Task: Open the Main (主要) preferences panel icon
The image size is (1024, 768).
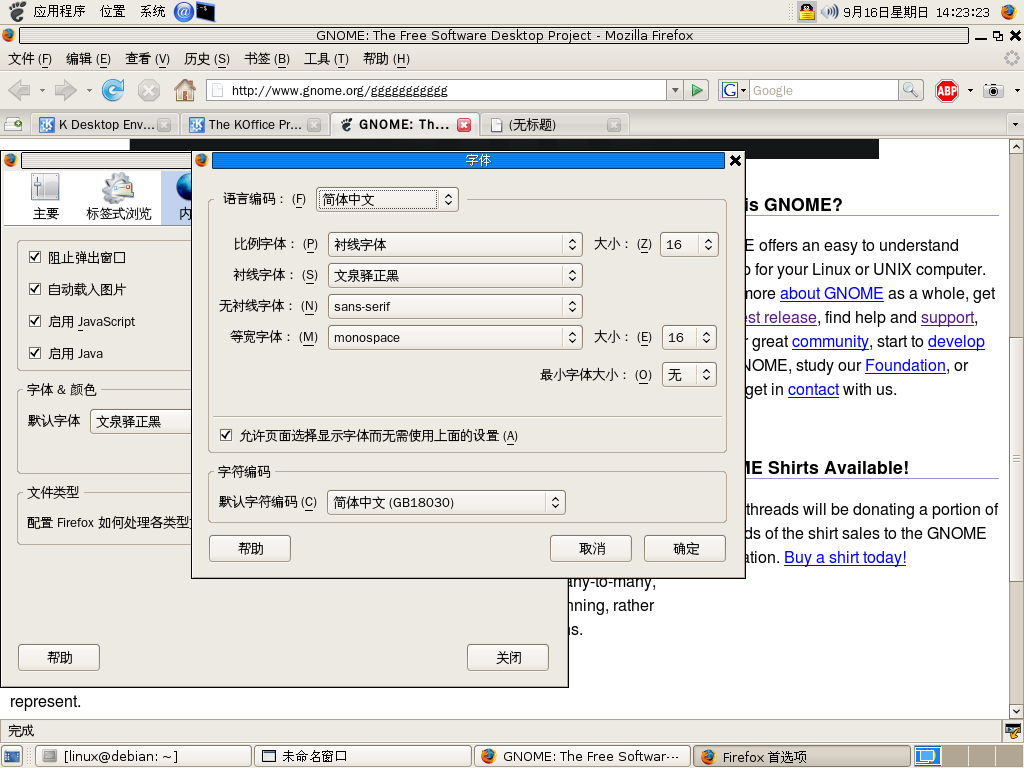Action: pos(45,196)
